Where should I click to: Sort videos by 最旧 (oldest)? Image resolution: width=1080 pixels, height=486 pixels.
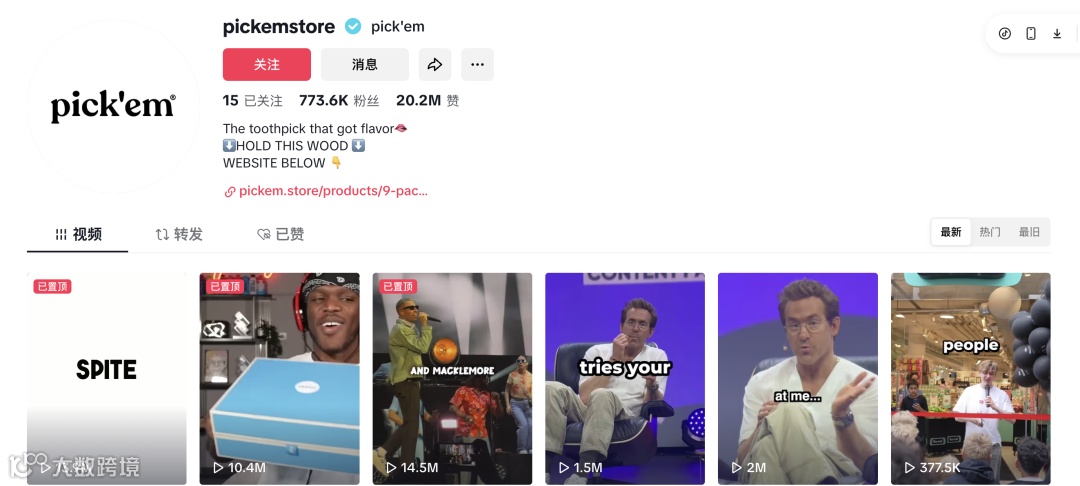click(x=1030, y=233)
